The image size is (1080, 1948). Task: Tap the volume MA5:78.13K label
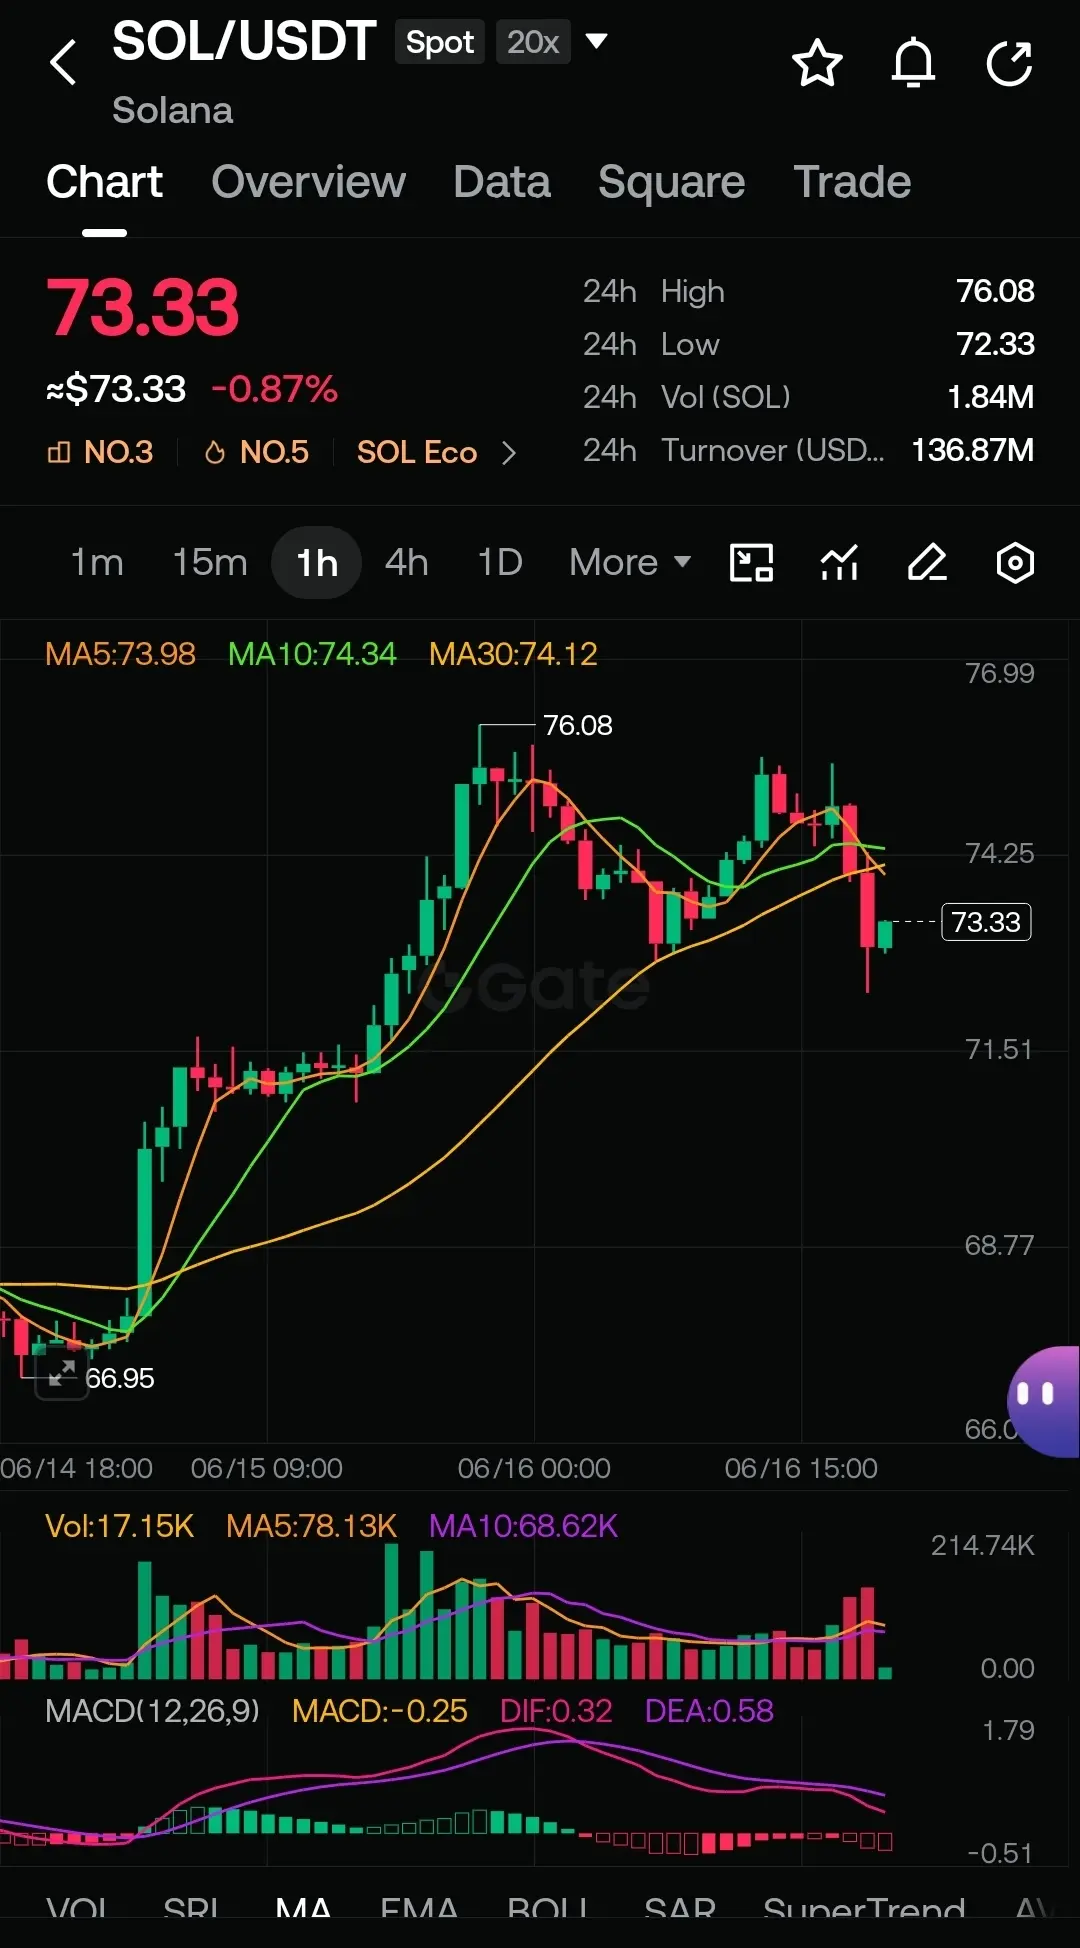(311, 1526)
